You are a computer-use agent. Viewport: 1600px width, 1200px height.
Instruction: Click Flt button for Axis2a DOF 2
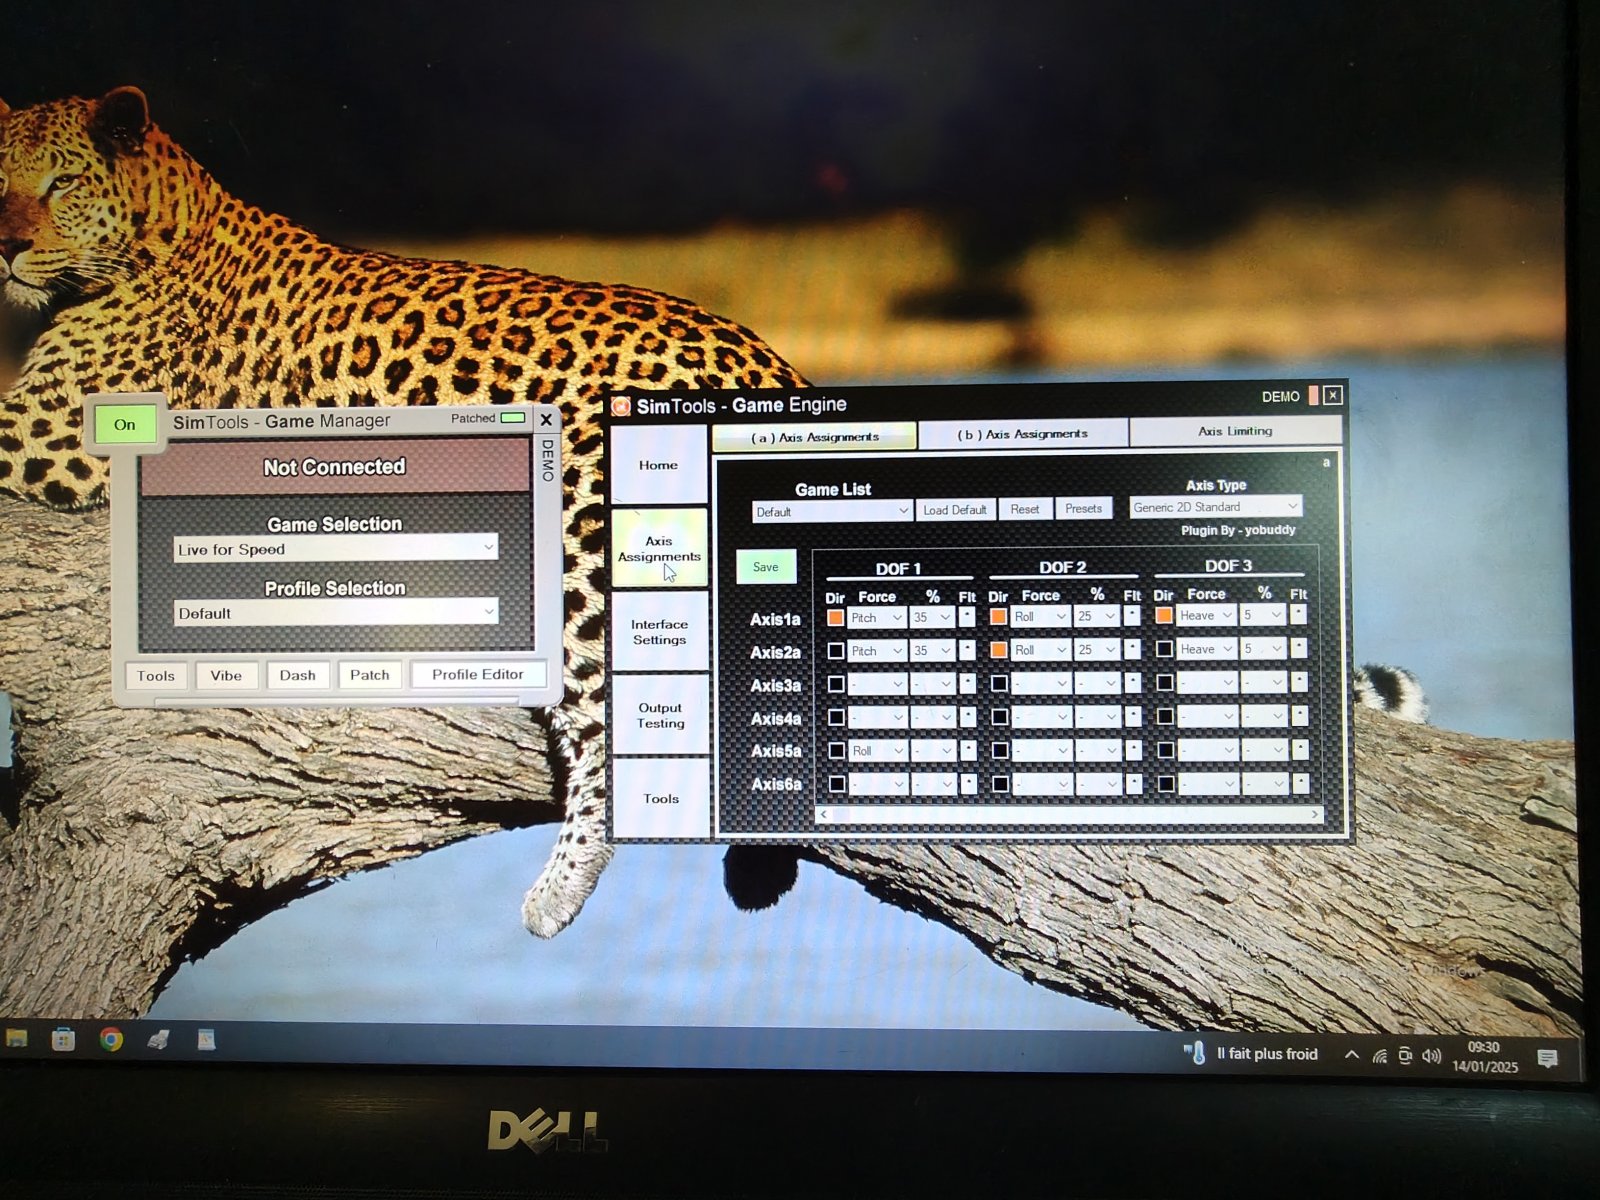1132,649
